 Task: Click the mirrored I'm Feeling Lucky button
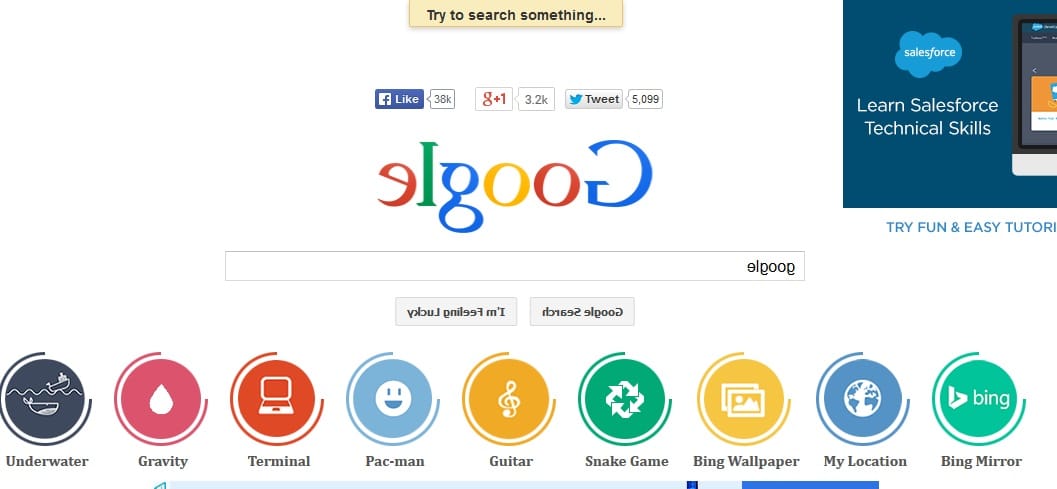pyautogui.click(x=456, y=312)
